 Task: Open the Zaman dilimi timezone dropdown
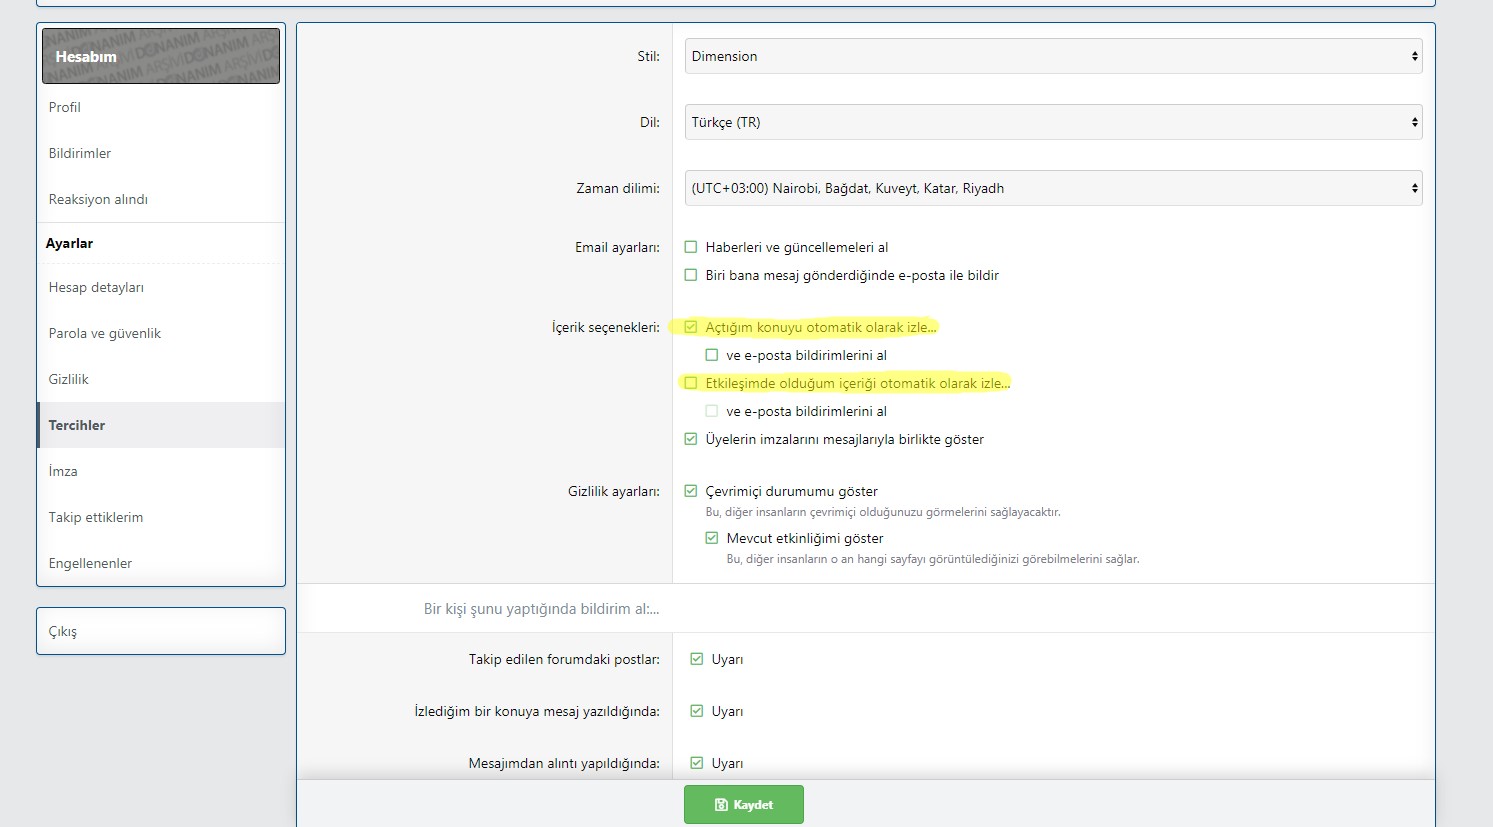[x=1053, y=188]
